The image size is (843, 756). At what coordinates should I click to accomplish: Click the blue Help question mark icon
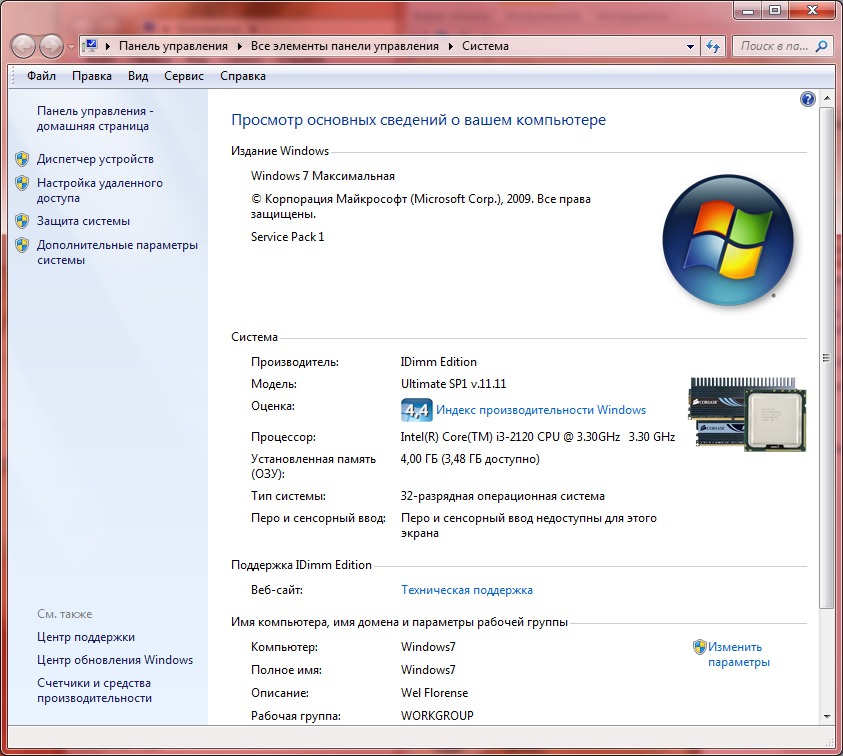coord(808,99)
